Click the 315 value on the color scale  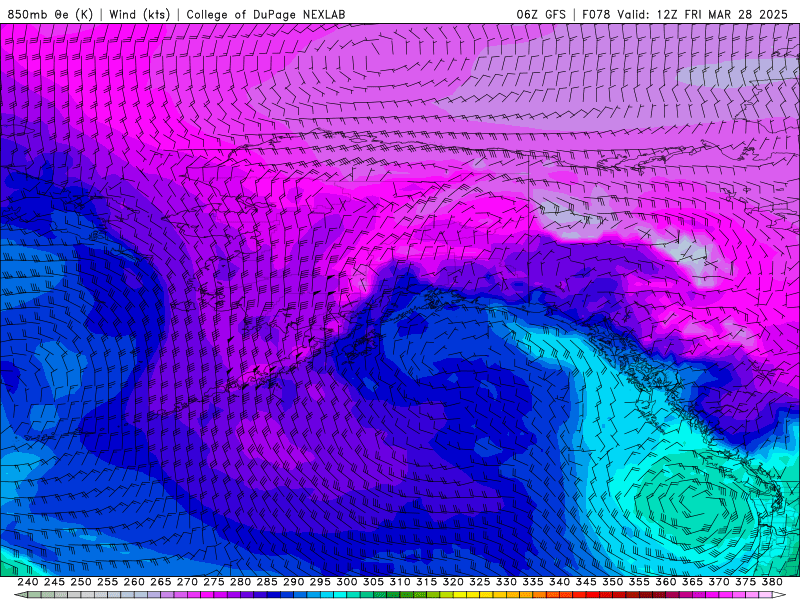click(x=426, y=582)
